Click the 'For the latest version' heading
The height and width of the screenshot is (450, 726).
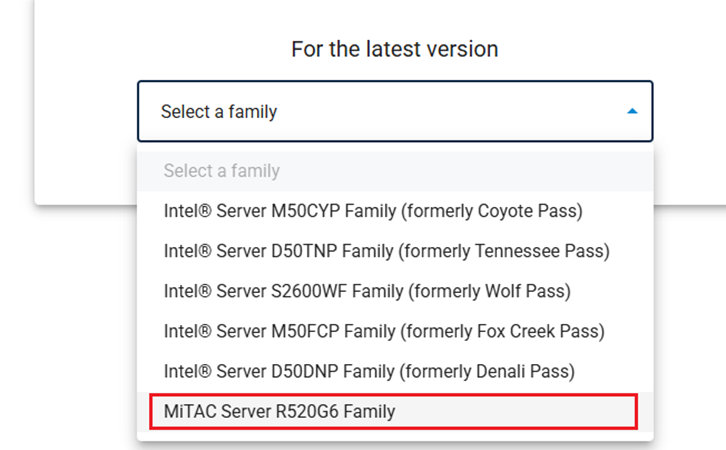click(x=394, y=49)
